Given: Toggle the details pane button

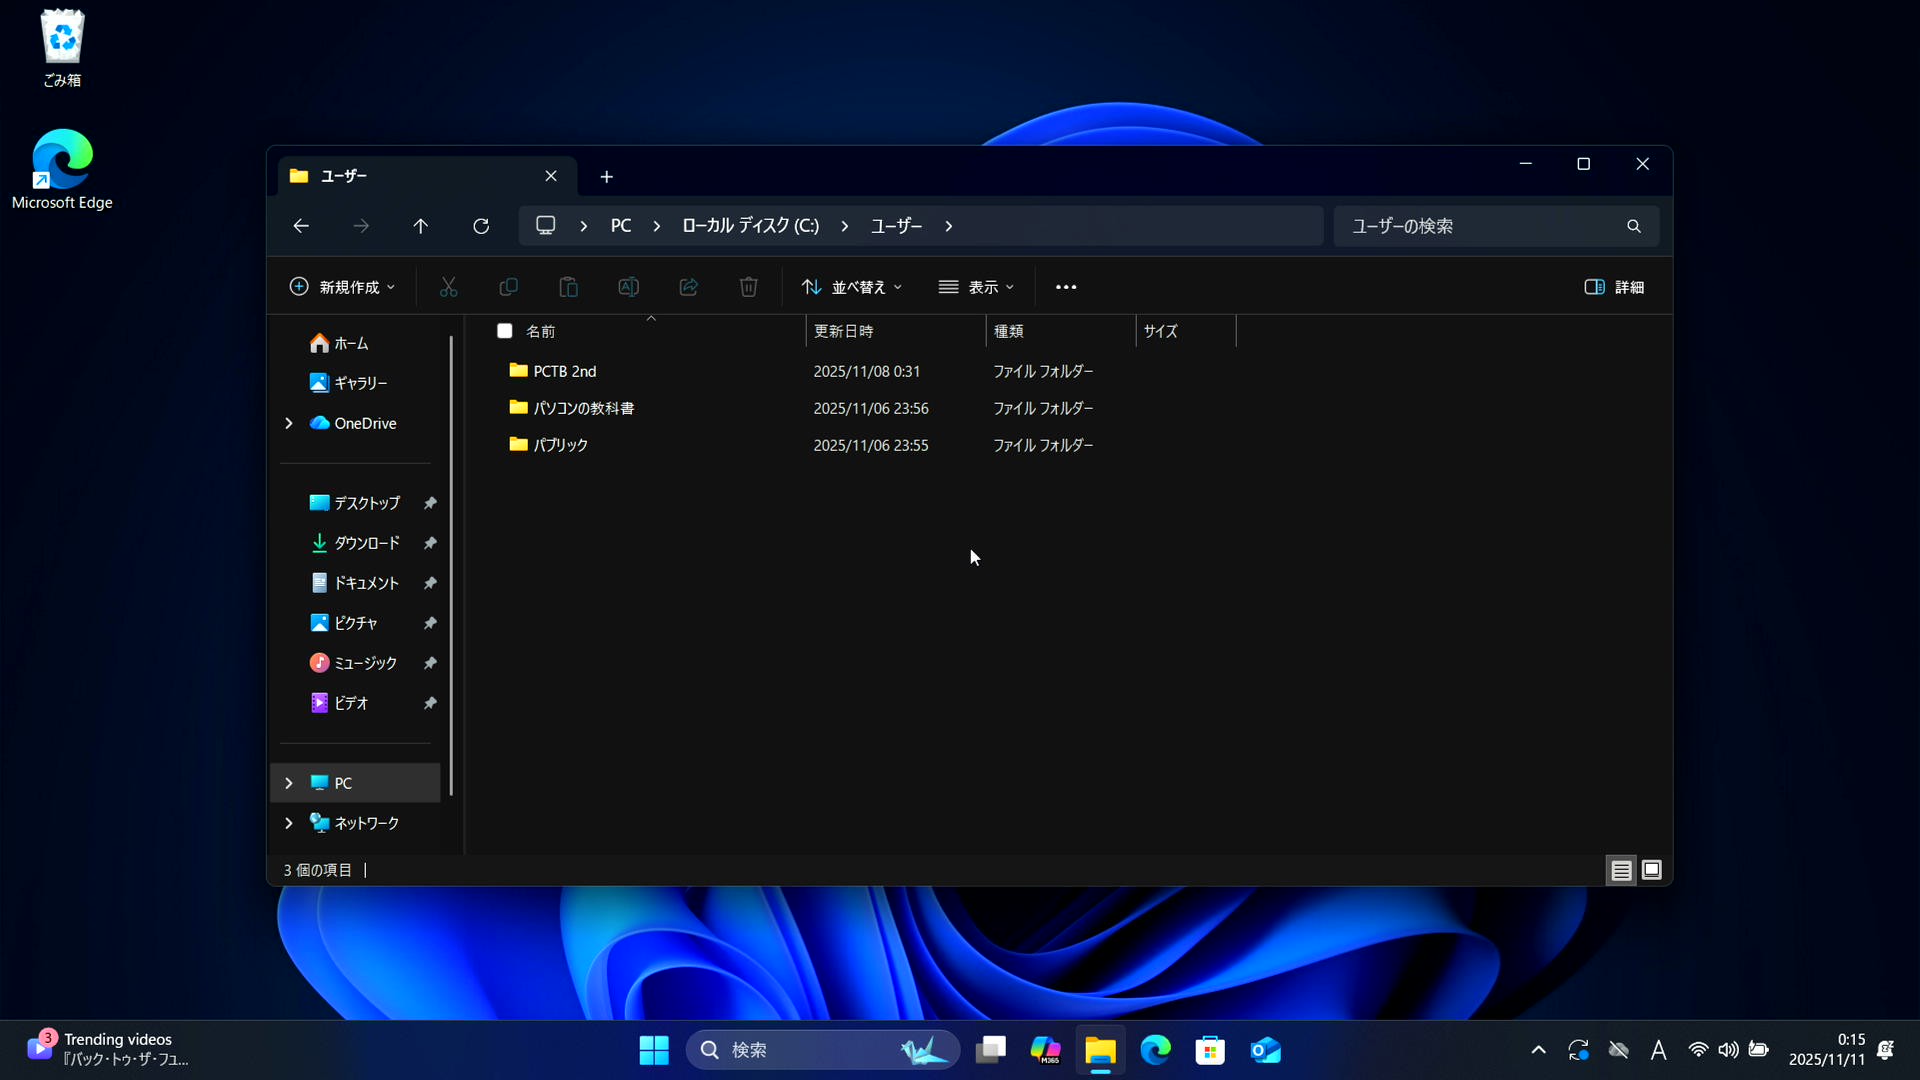Looking at the screenshot, I should click(x=1614, y=287).
